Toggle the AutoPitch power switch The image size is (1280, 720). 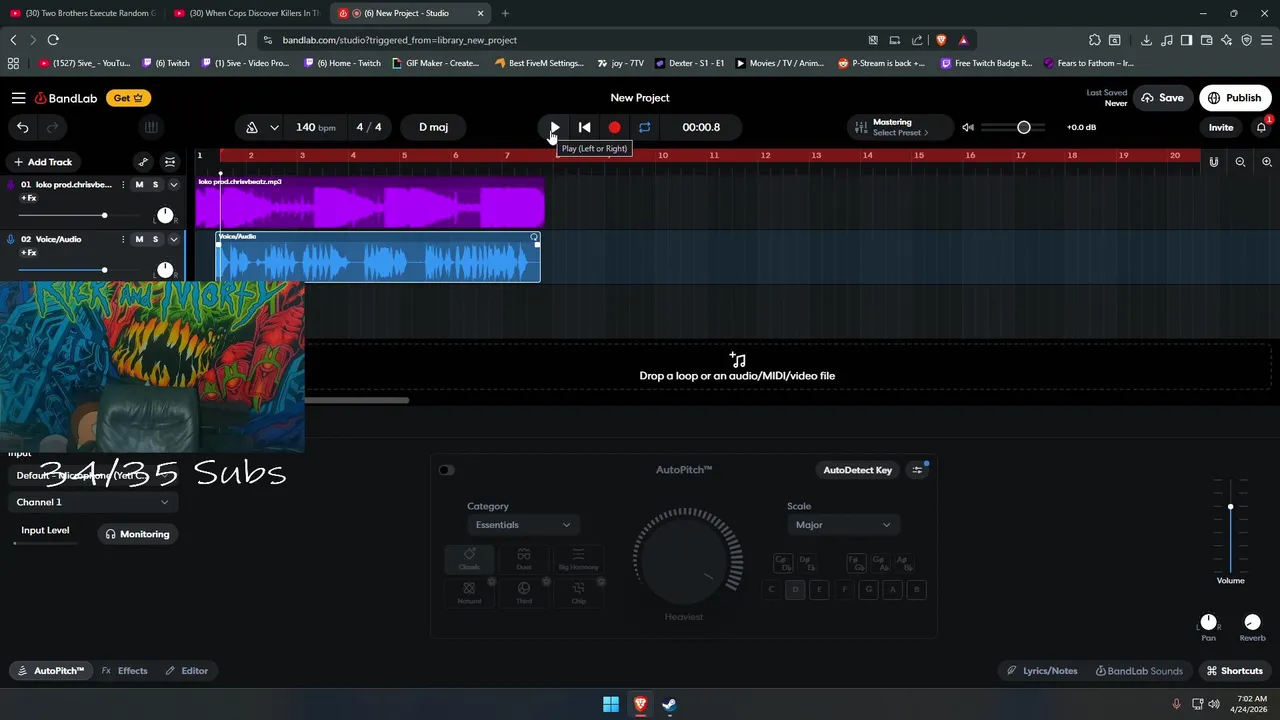[x=446, y=470]
